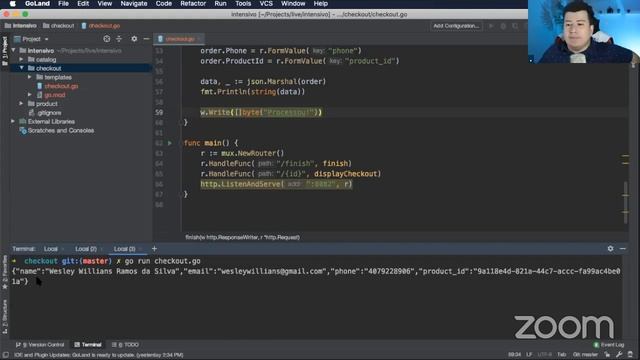This screenshot has height=360, width=640.
Task: Expand the go.mod node arrow
Action: 30,95
